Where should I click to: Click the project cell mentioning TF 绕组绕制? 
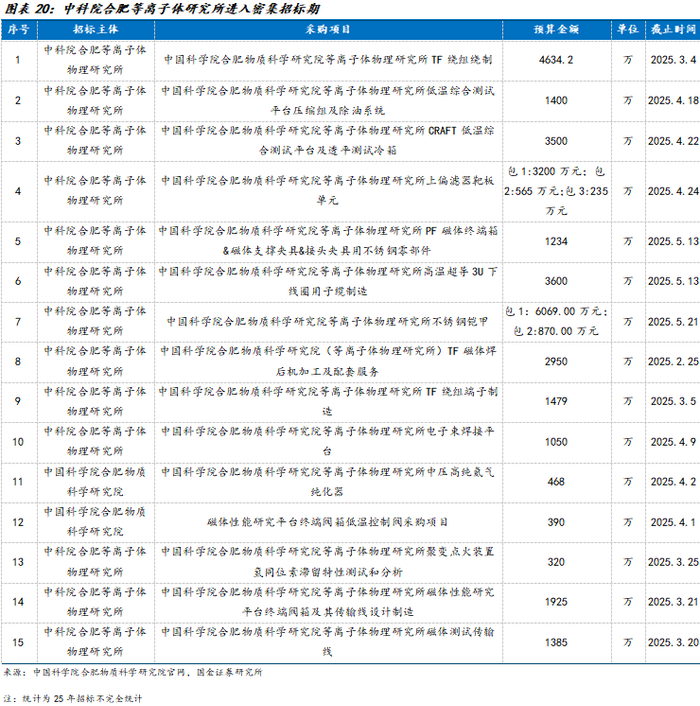click(x=328, y=60)
